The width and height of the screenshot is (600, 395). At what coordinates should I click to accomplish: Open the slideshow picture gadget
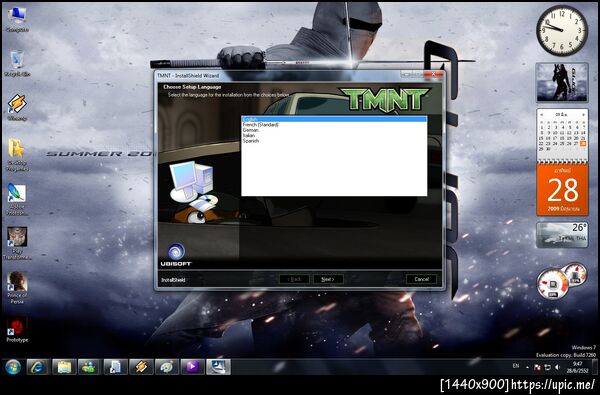[562, 83]
